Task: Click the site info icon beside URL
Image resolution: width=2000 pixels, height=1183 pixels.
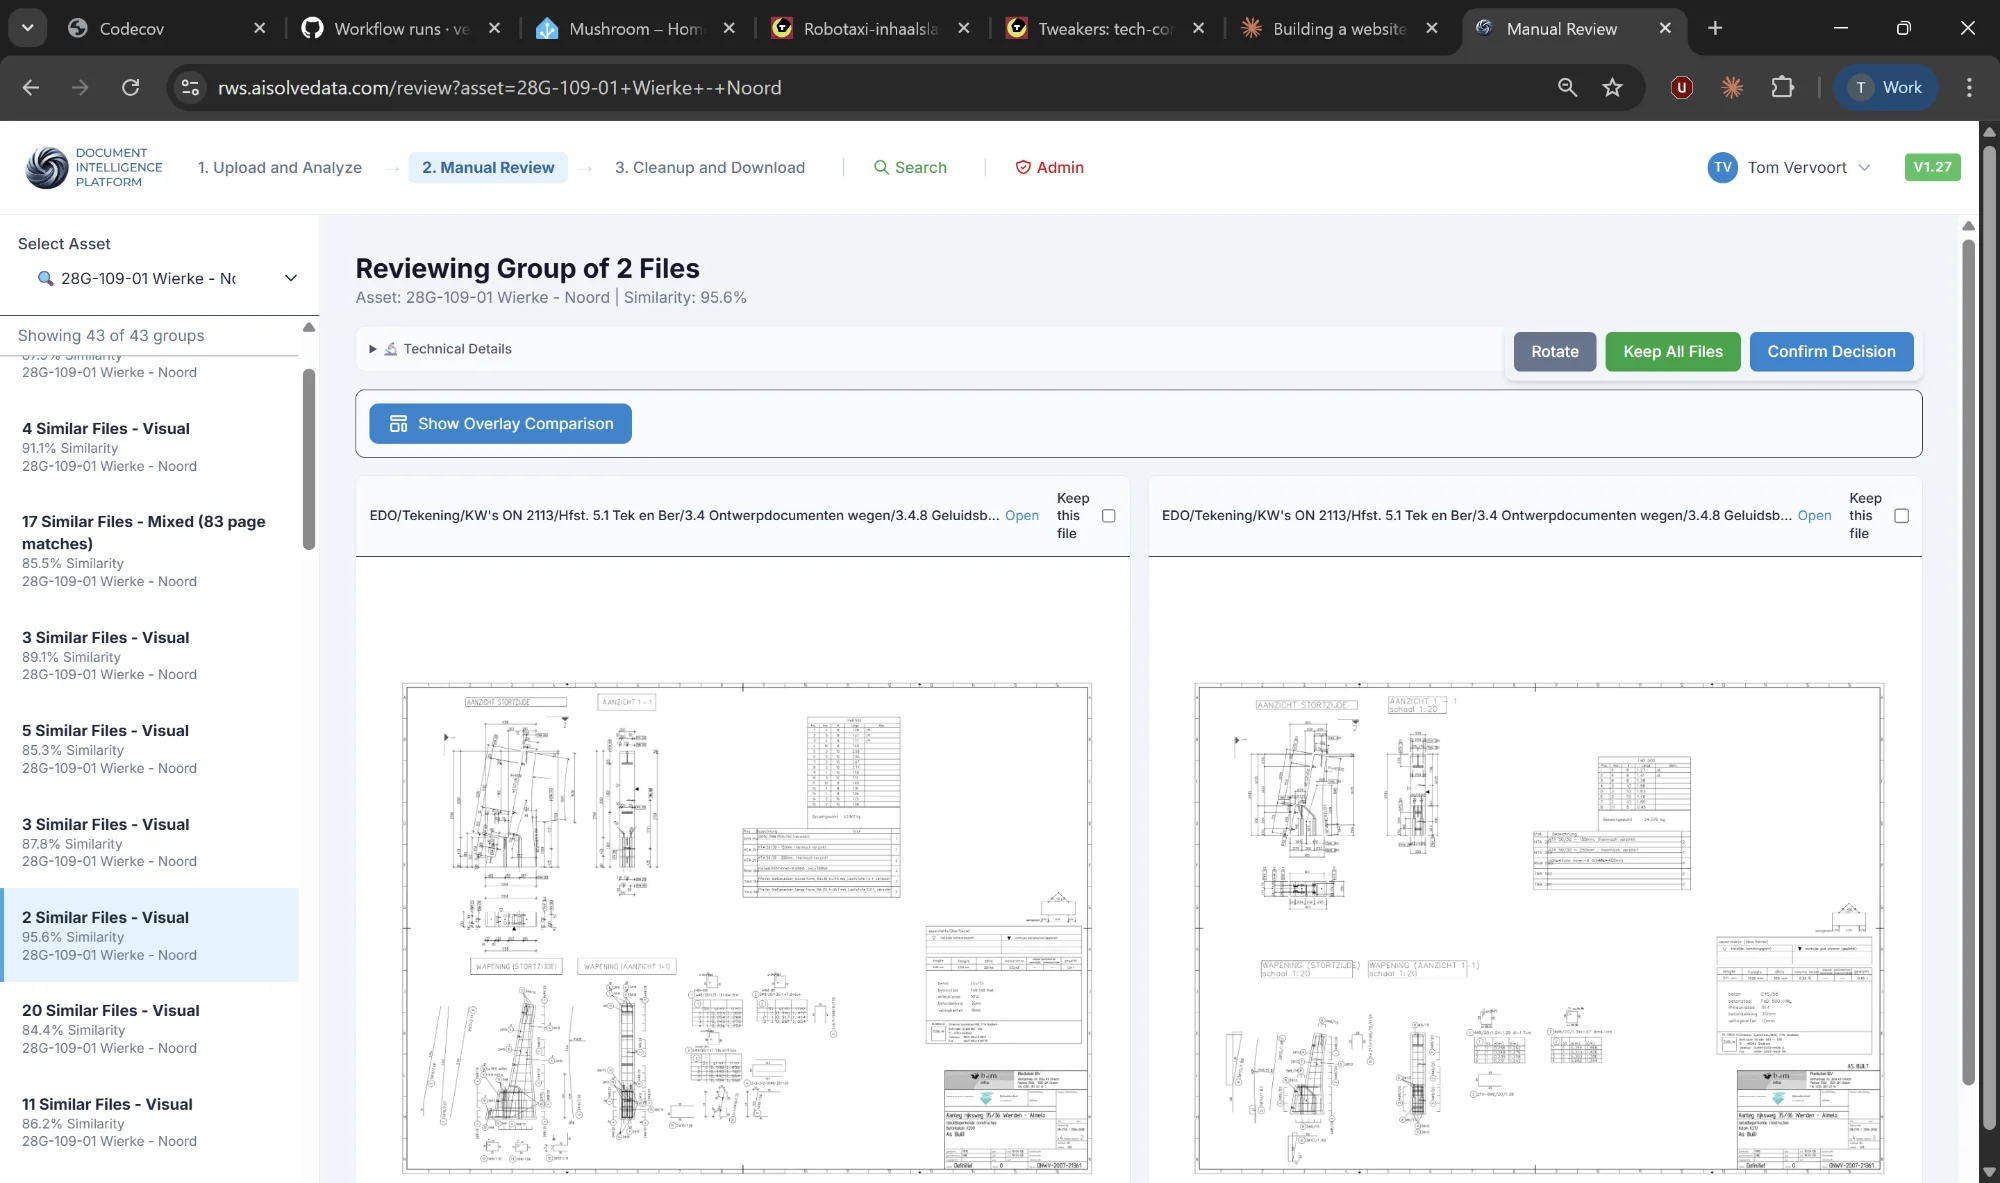Action: (x=190, y=88)
